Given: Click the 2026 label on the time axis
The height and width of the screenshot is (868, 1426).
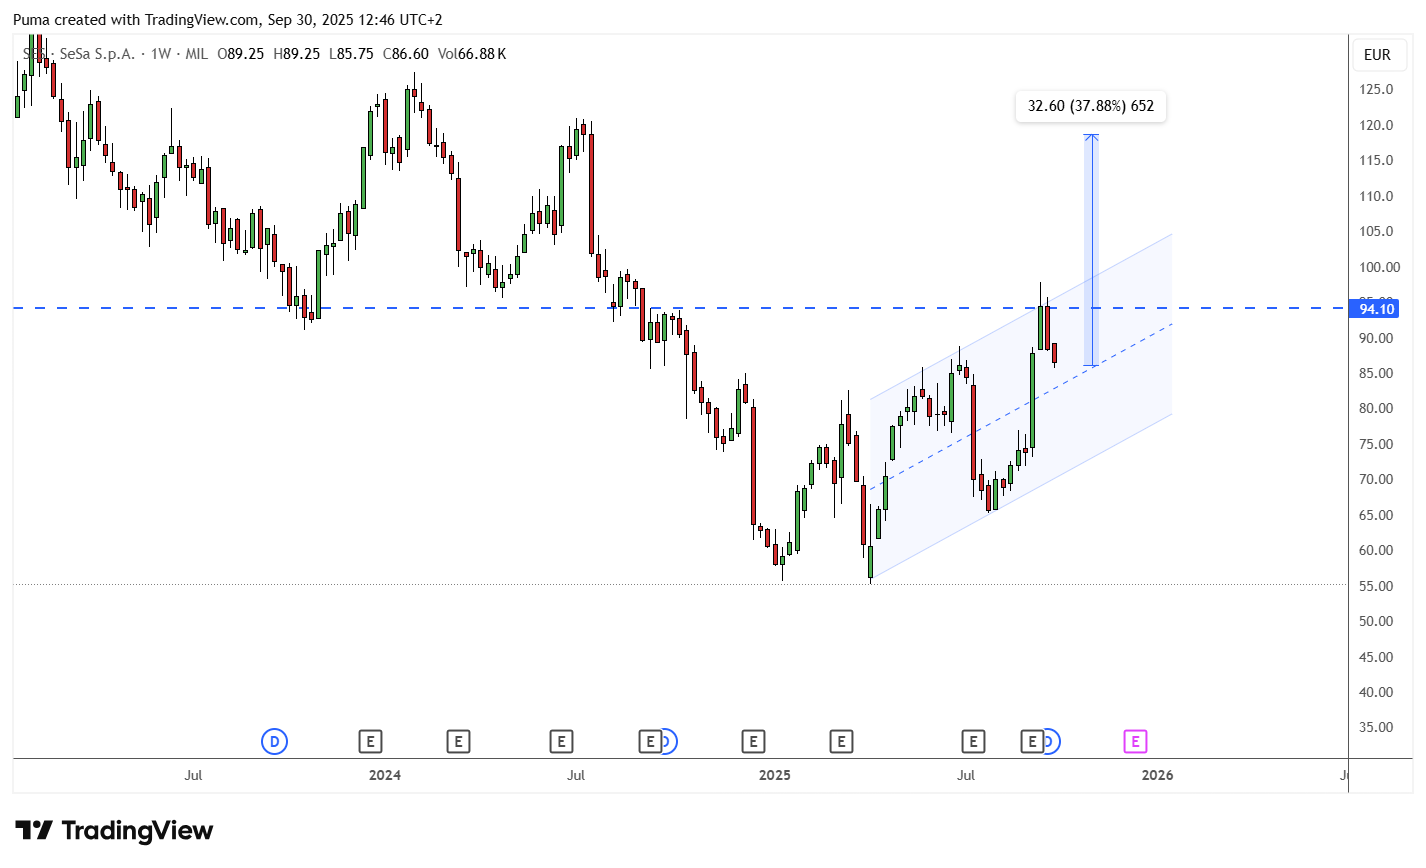Looking at the screenshot, I should pyautogui.click(x=1158, y=775).
